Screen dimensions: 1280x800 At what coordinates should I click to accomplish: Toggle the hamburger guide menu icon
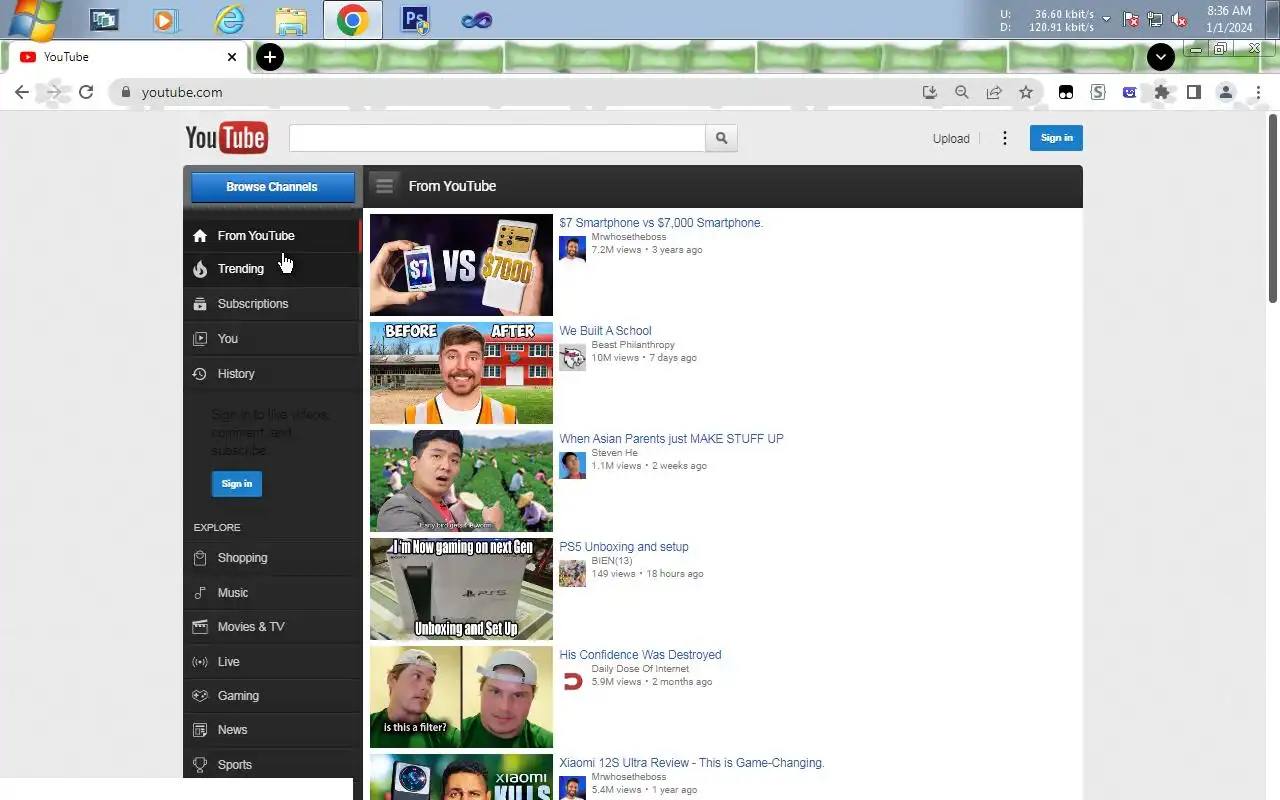click(x=384, y=186)
